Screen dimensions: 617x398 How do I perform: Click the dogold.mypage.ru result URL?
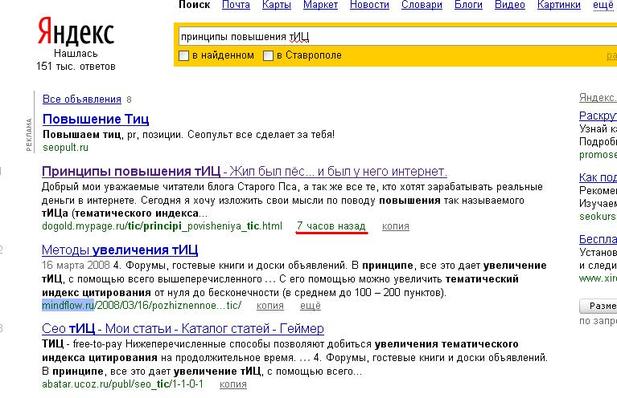pos(162,226)
